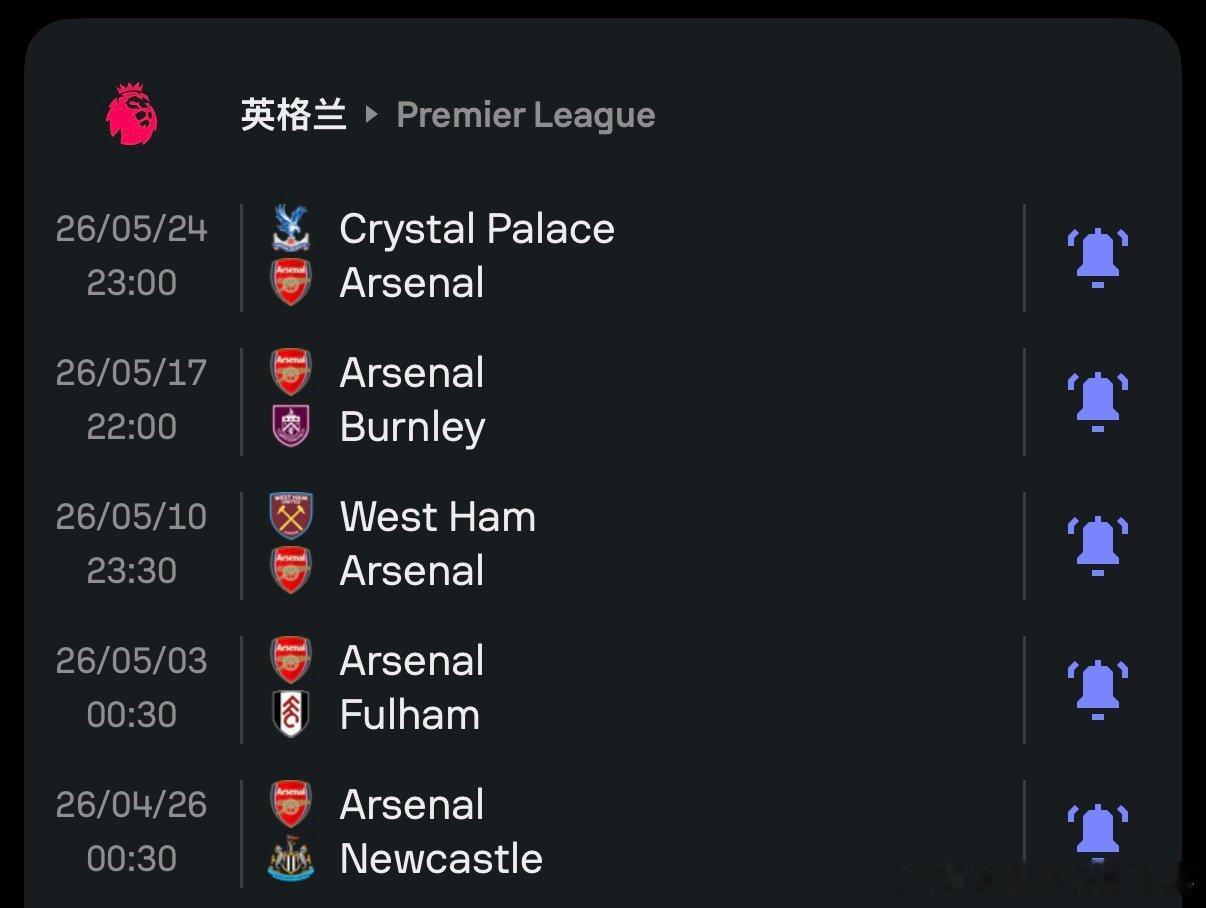This screenshot has width=1206, height=908.
Task: Click Arsenal crest in the Burnley match
Action: coord(291,373)
